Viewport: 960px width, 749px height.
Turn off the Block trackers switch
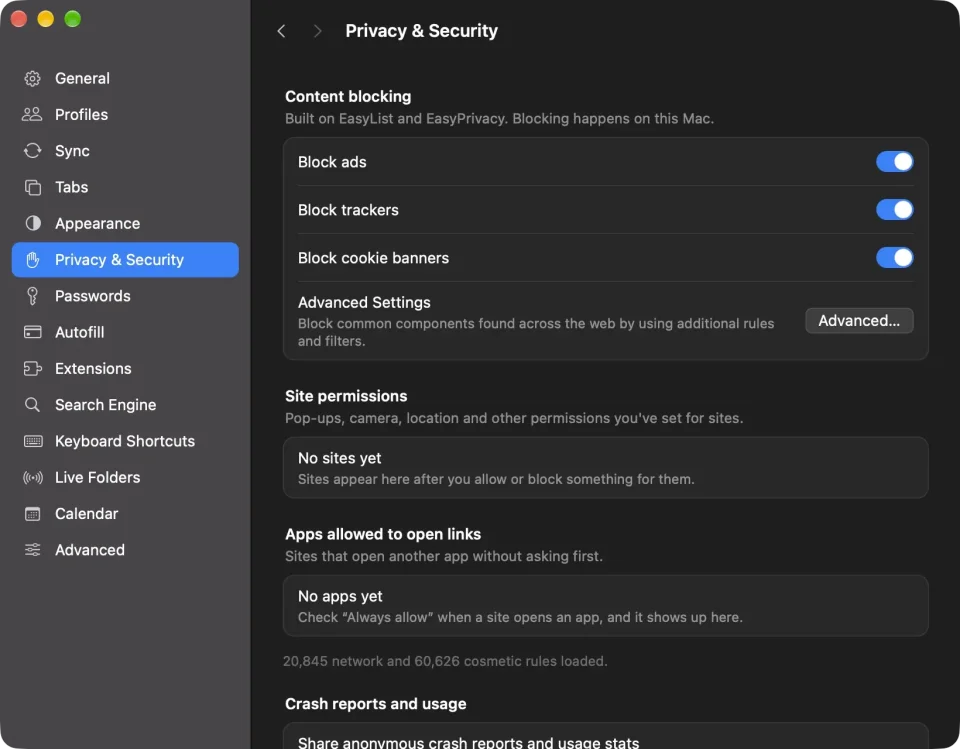894,209
